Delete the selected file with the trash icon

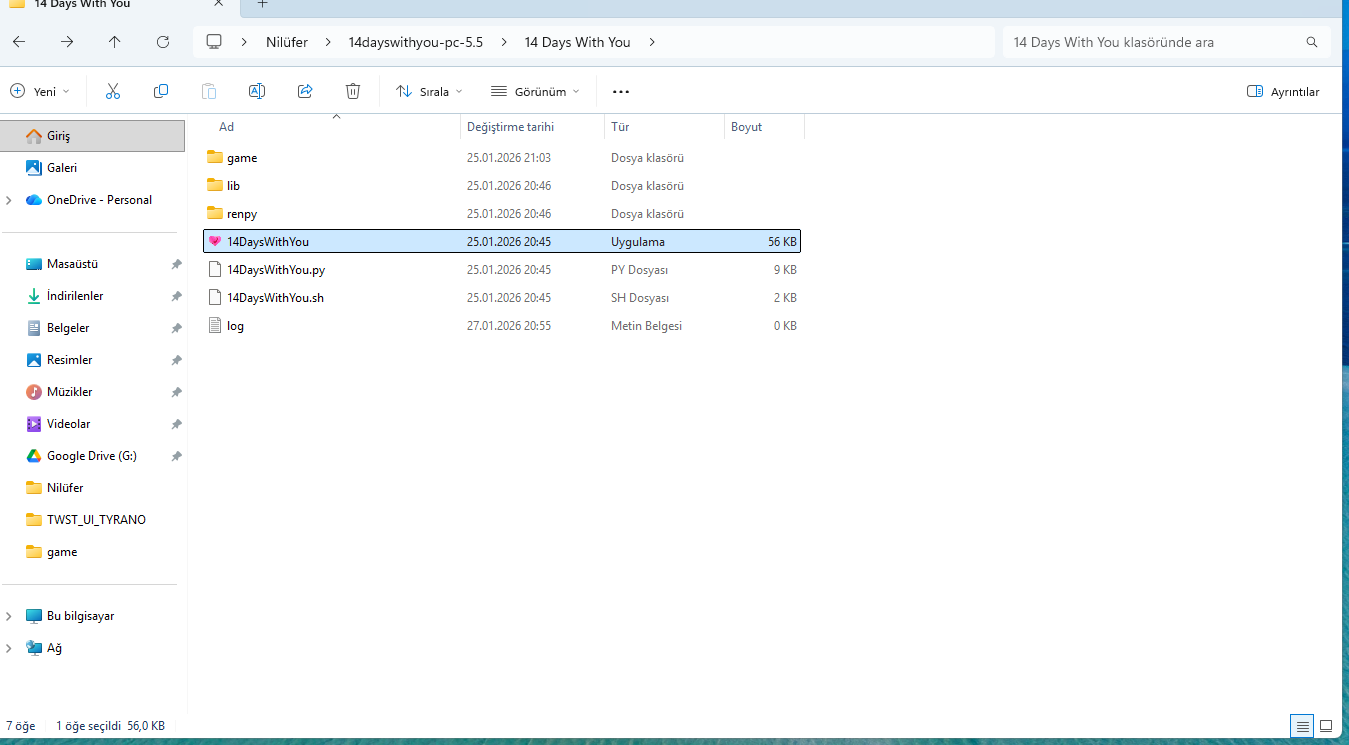353,91
